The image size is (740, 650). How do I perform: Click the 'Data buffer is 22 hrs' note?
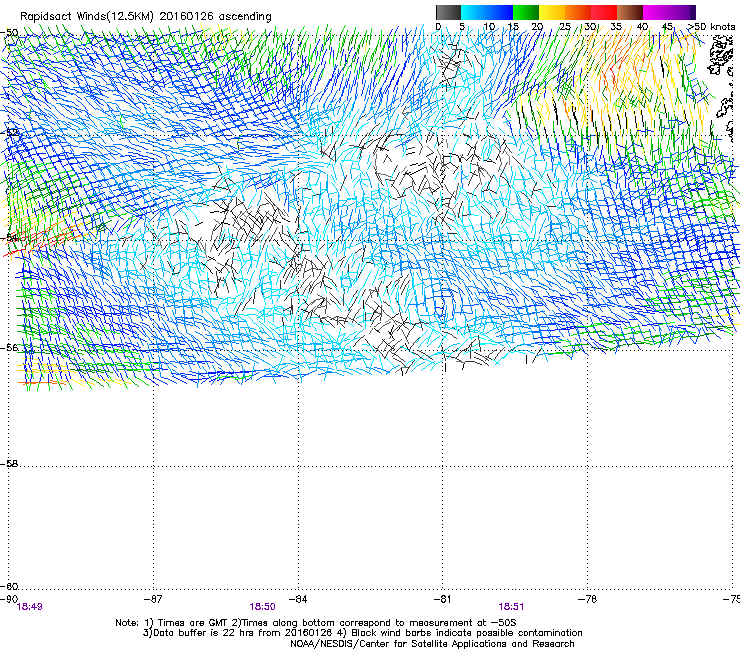362,633
